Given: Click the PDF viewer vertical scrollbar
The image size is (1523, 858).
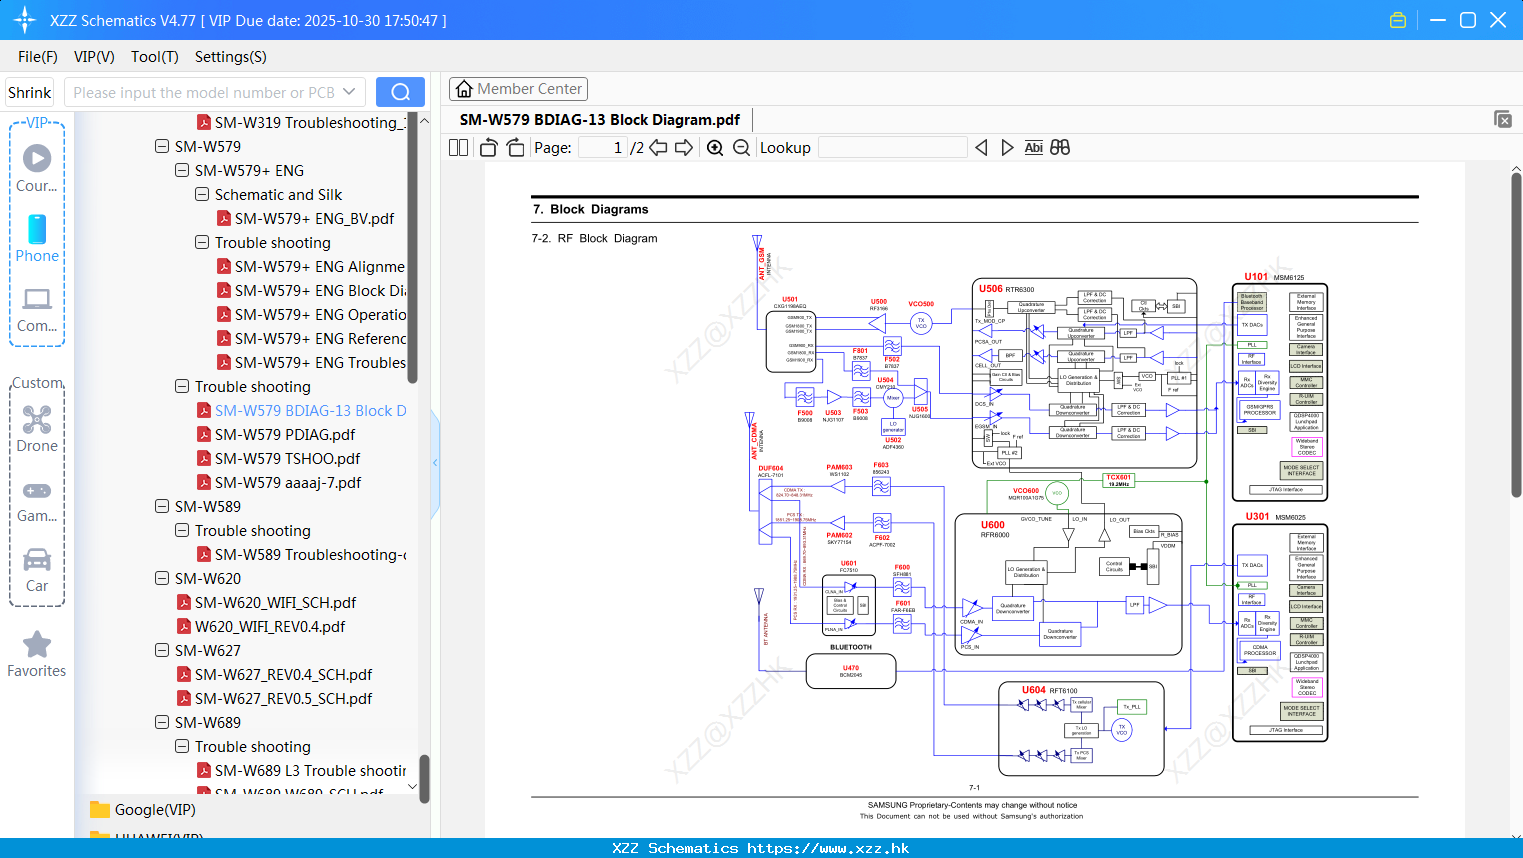Looking at the screenshot, I should [x=1516, y=335].
